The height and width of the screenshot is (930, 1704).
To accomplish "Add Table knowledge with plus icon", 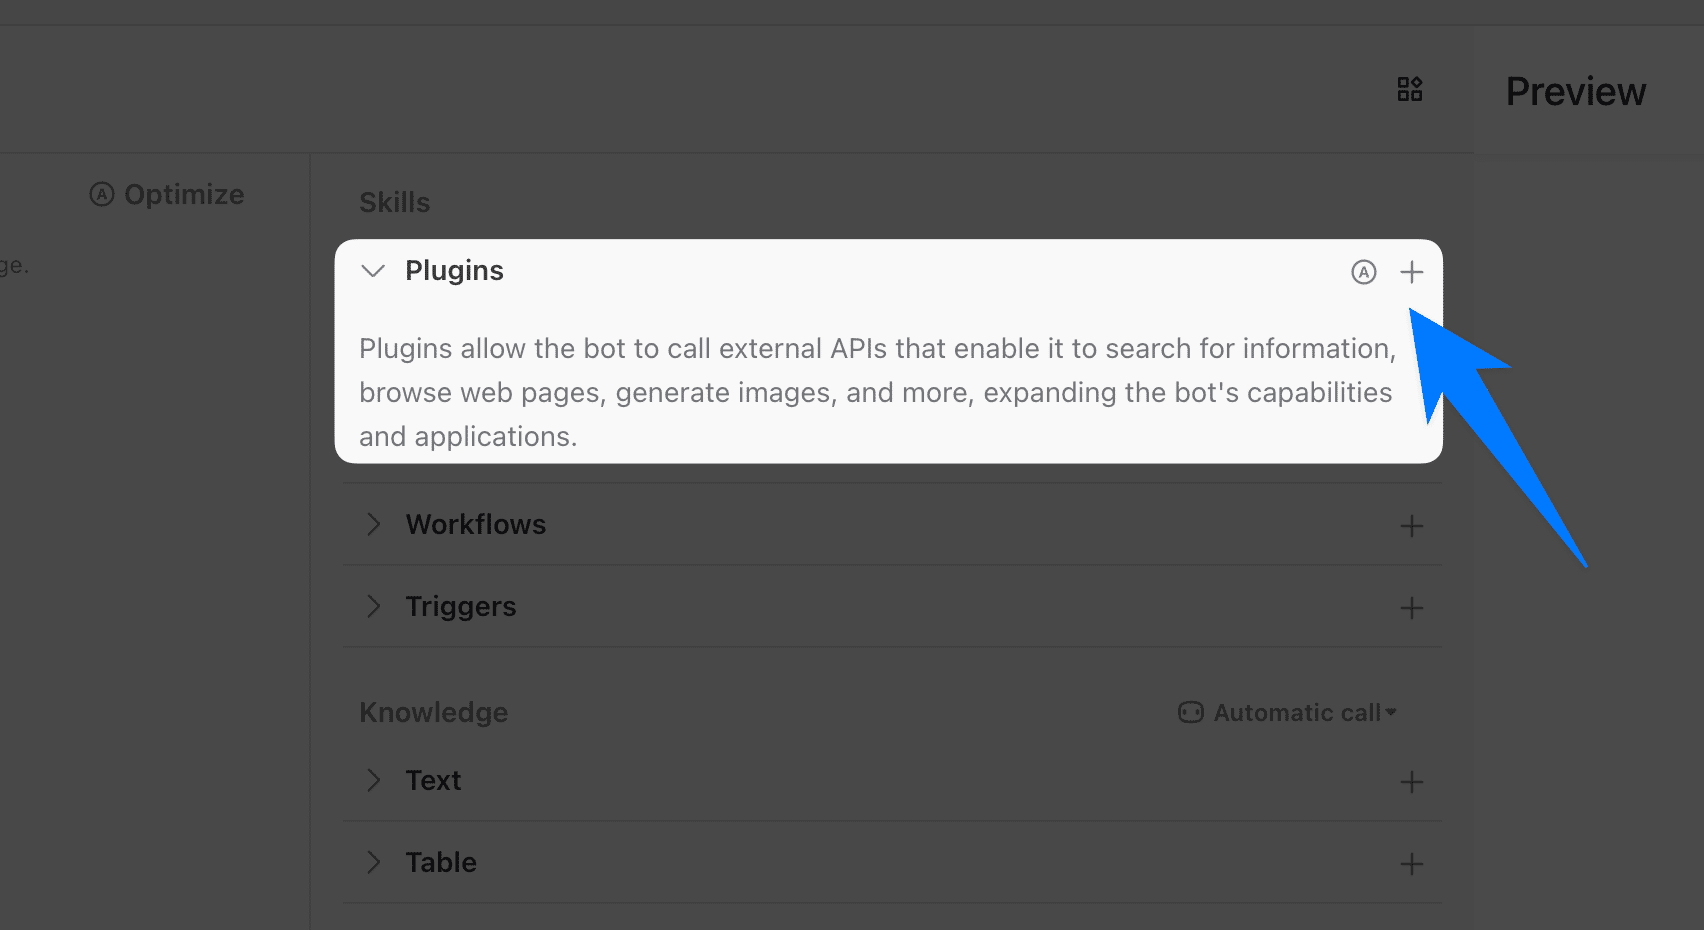I will tap(1411, 864).
